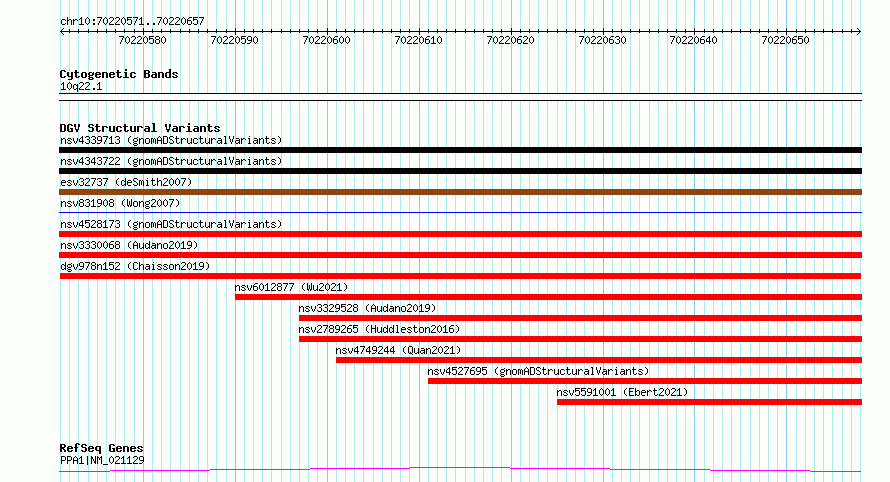Open the esv32737 deSmith2007 variant label
Screen dimensions: 890x482
pos(126,182)
